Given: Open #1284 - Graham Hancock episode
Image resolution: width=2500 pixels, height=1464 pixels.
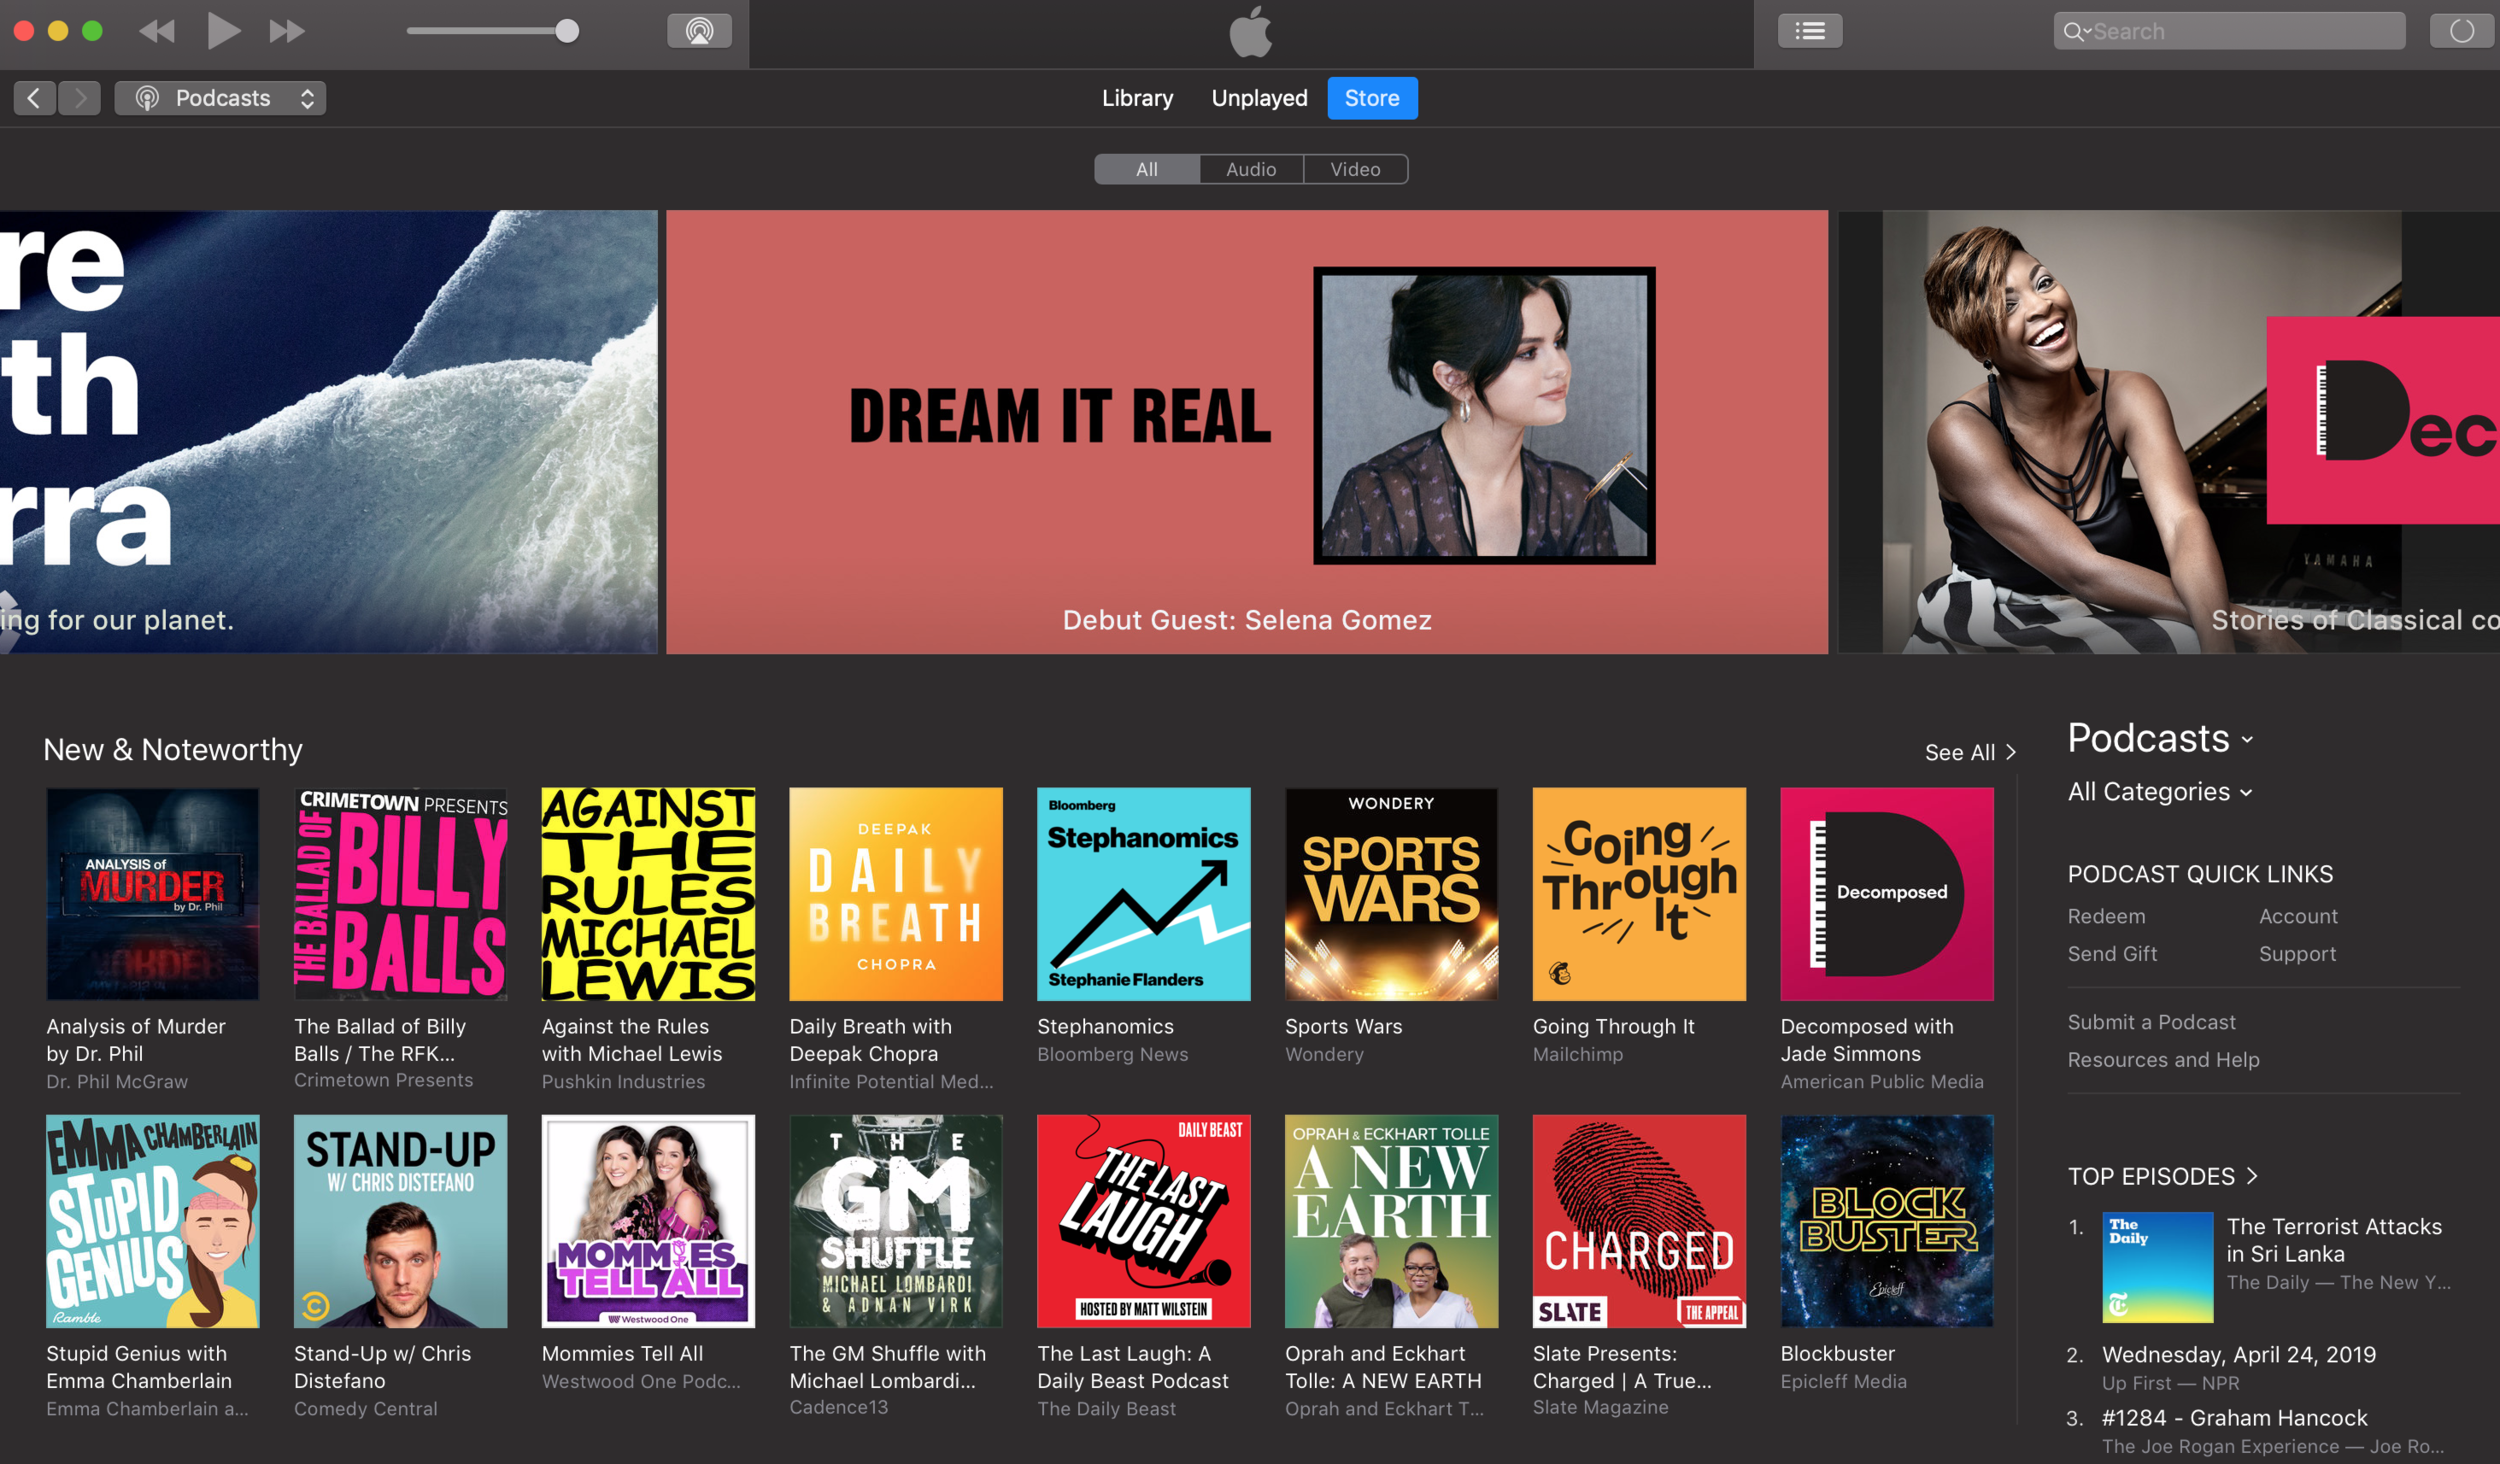Looking at the screenshot, I should (2234, 1417).
